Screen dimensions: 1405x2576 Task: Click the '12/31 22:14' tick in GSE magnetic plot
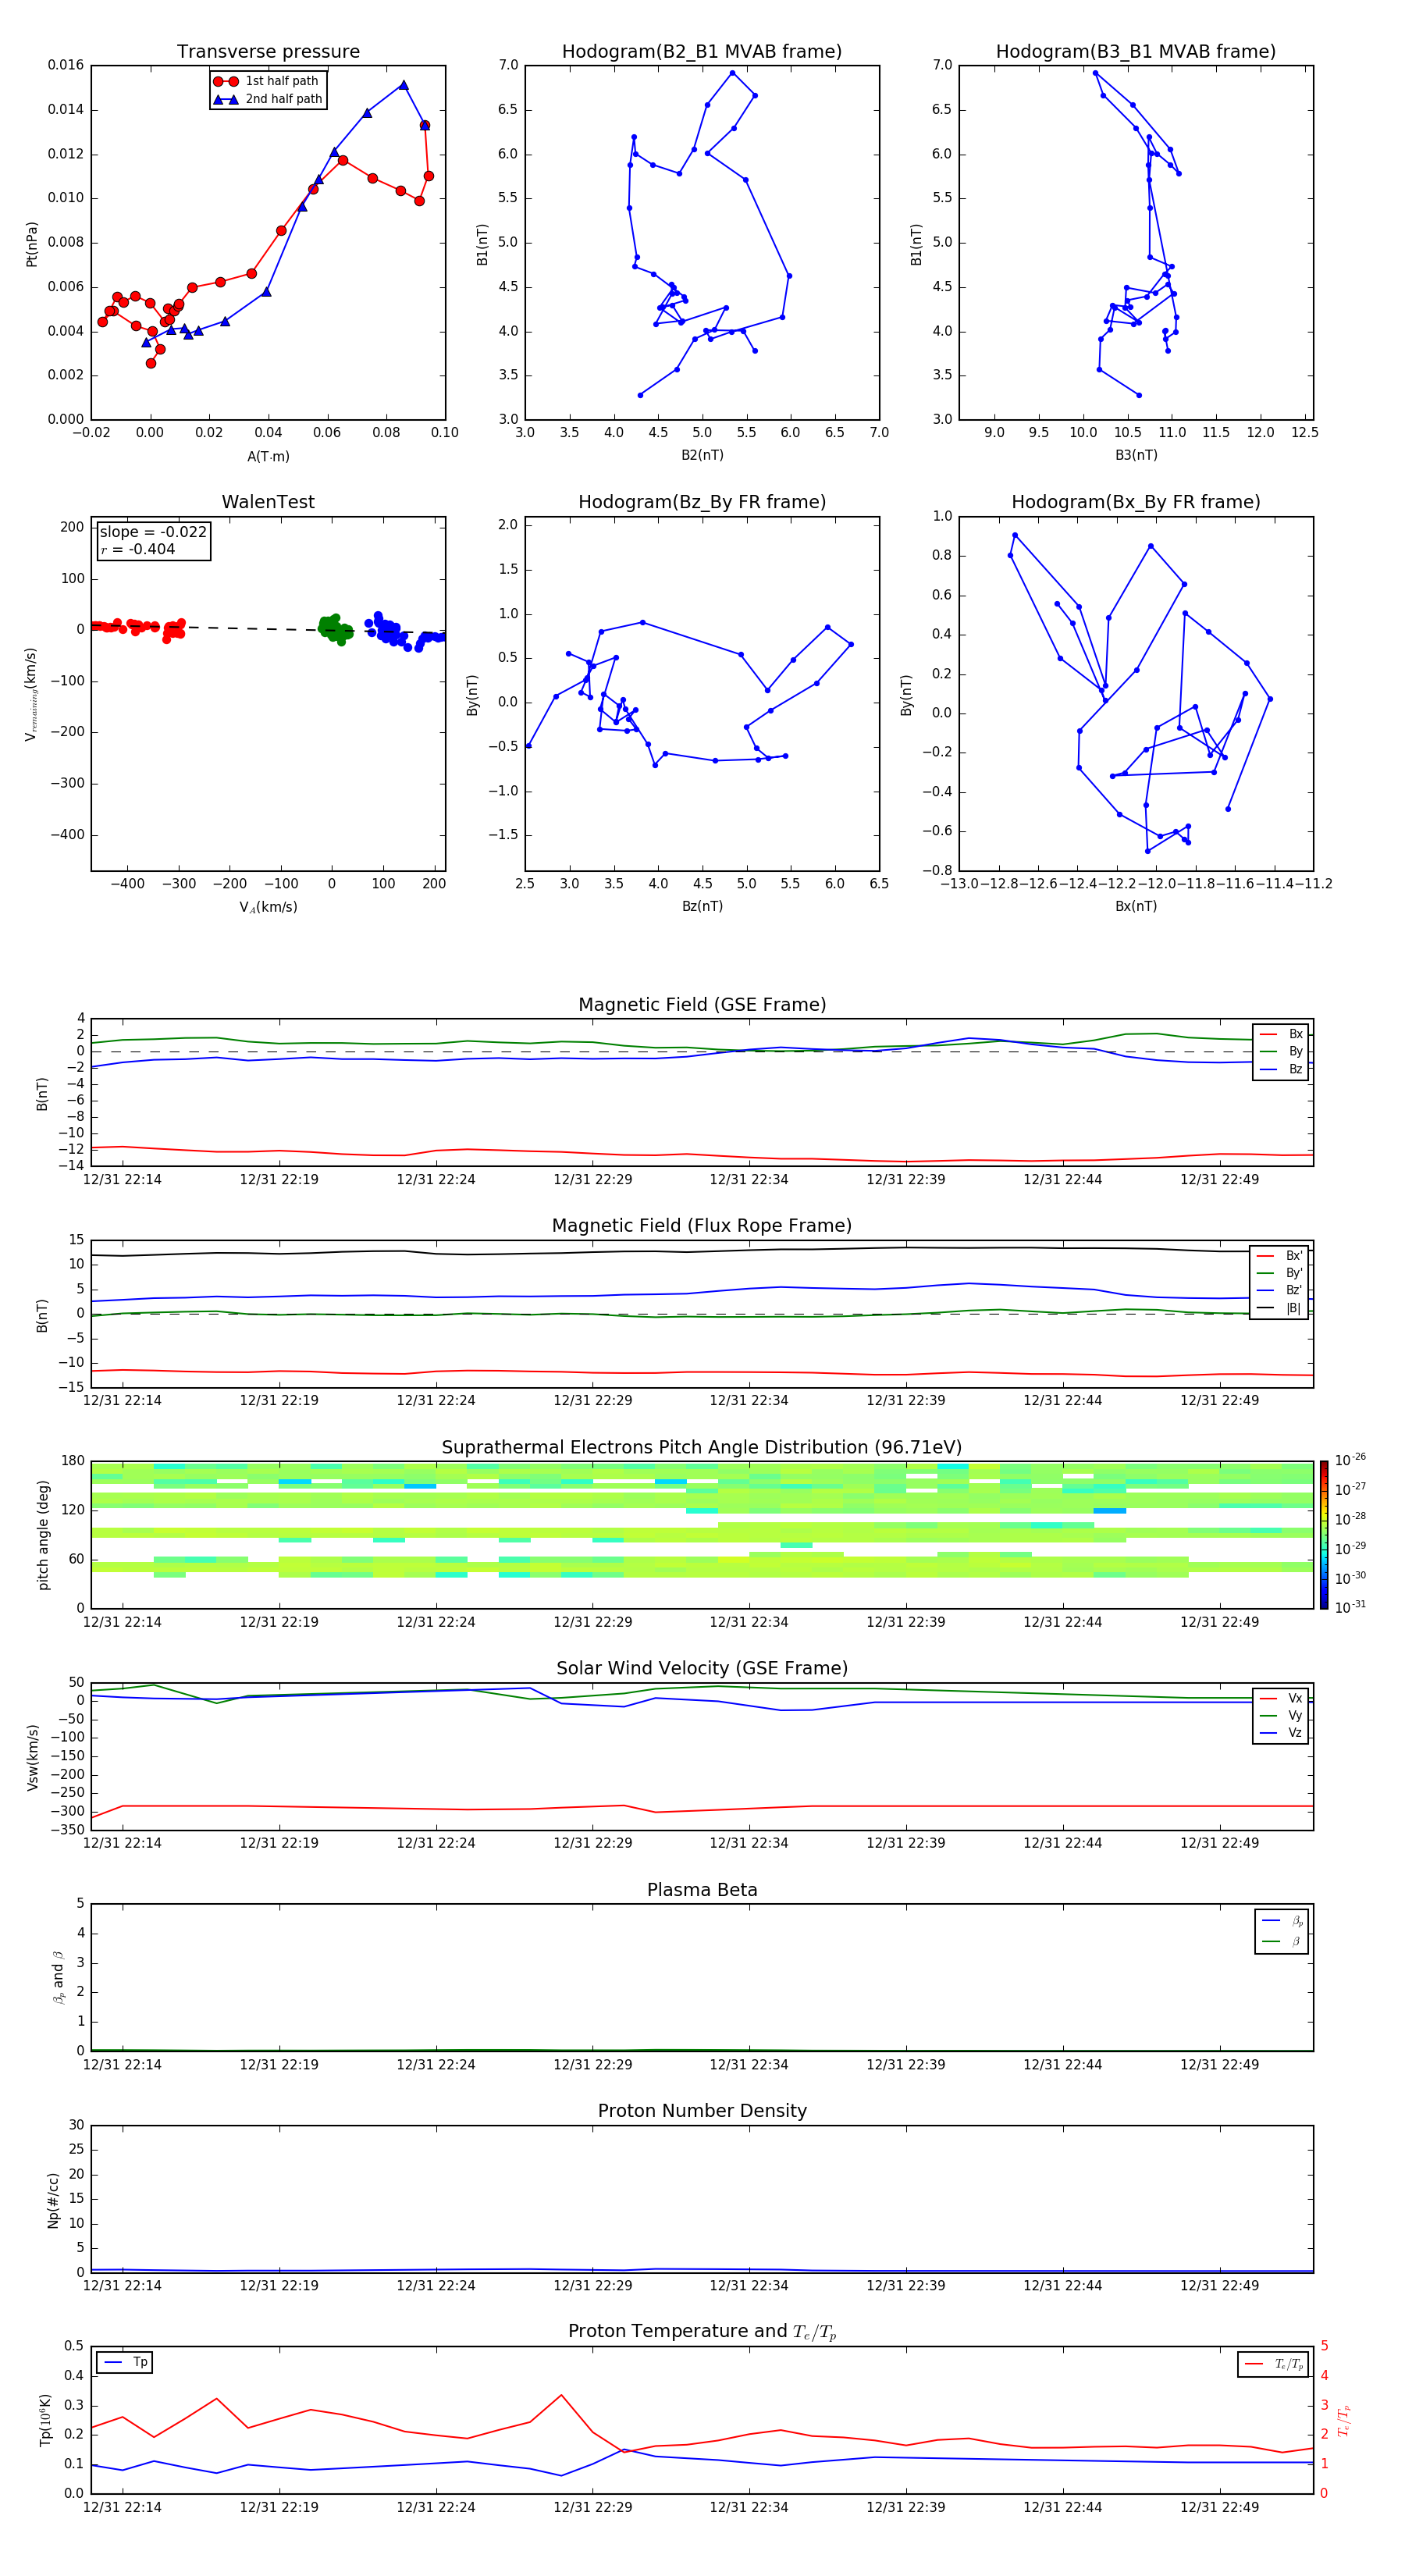click(x=122, y=1180)
